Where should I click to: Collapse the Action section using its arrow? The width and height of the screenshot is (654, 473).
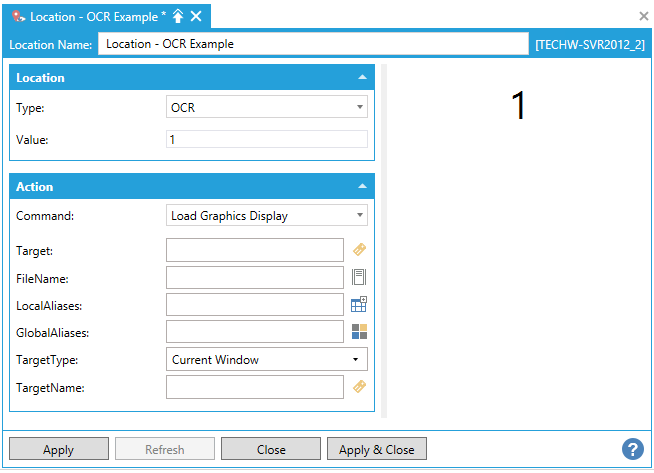tap(361, 187)
